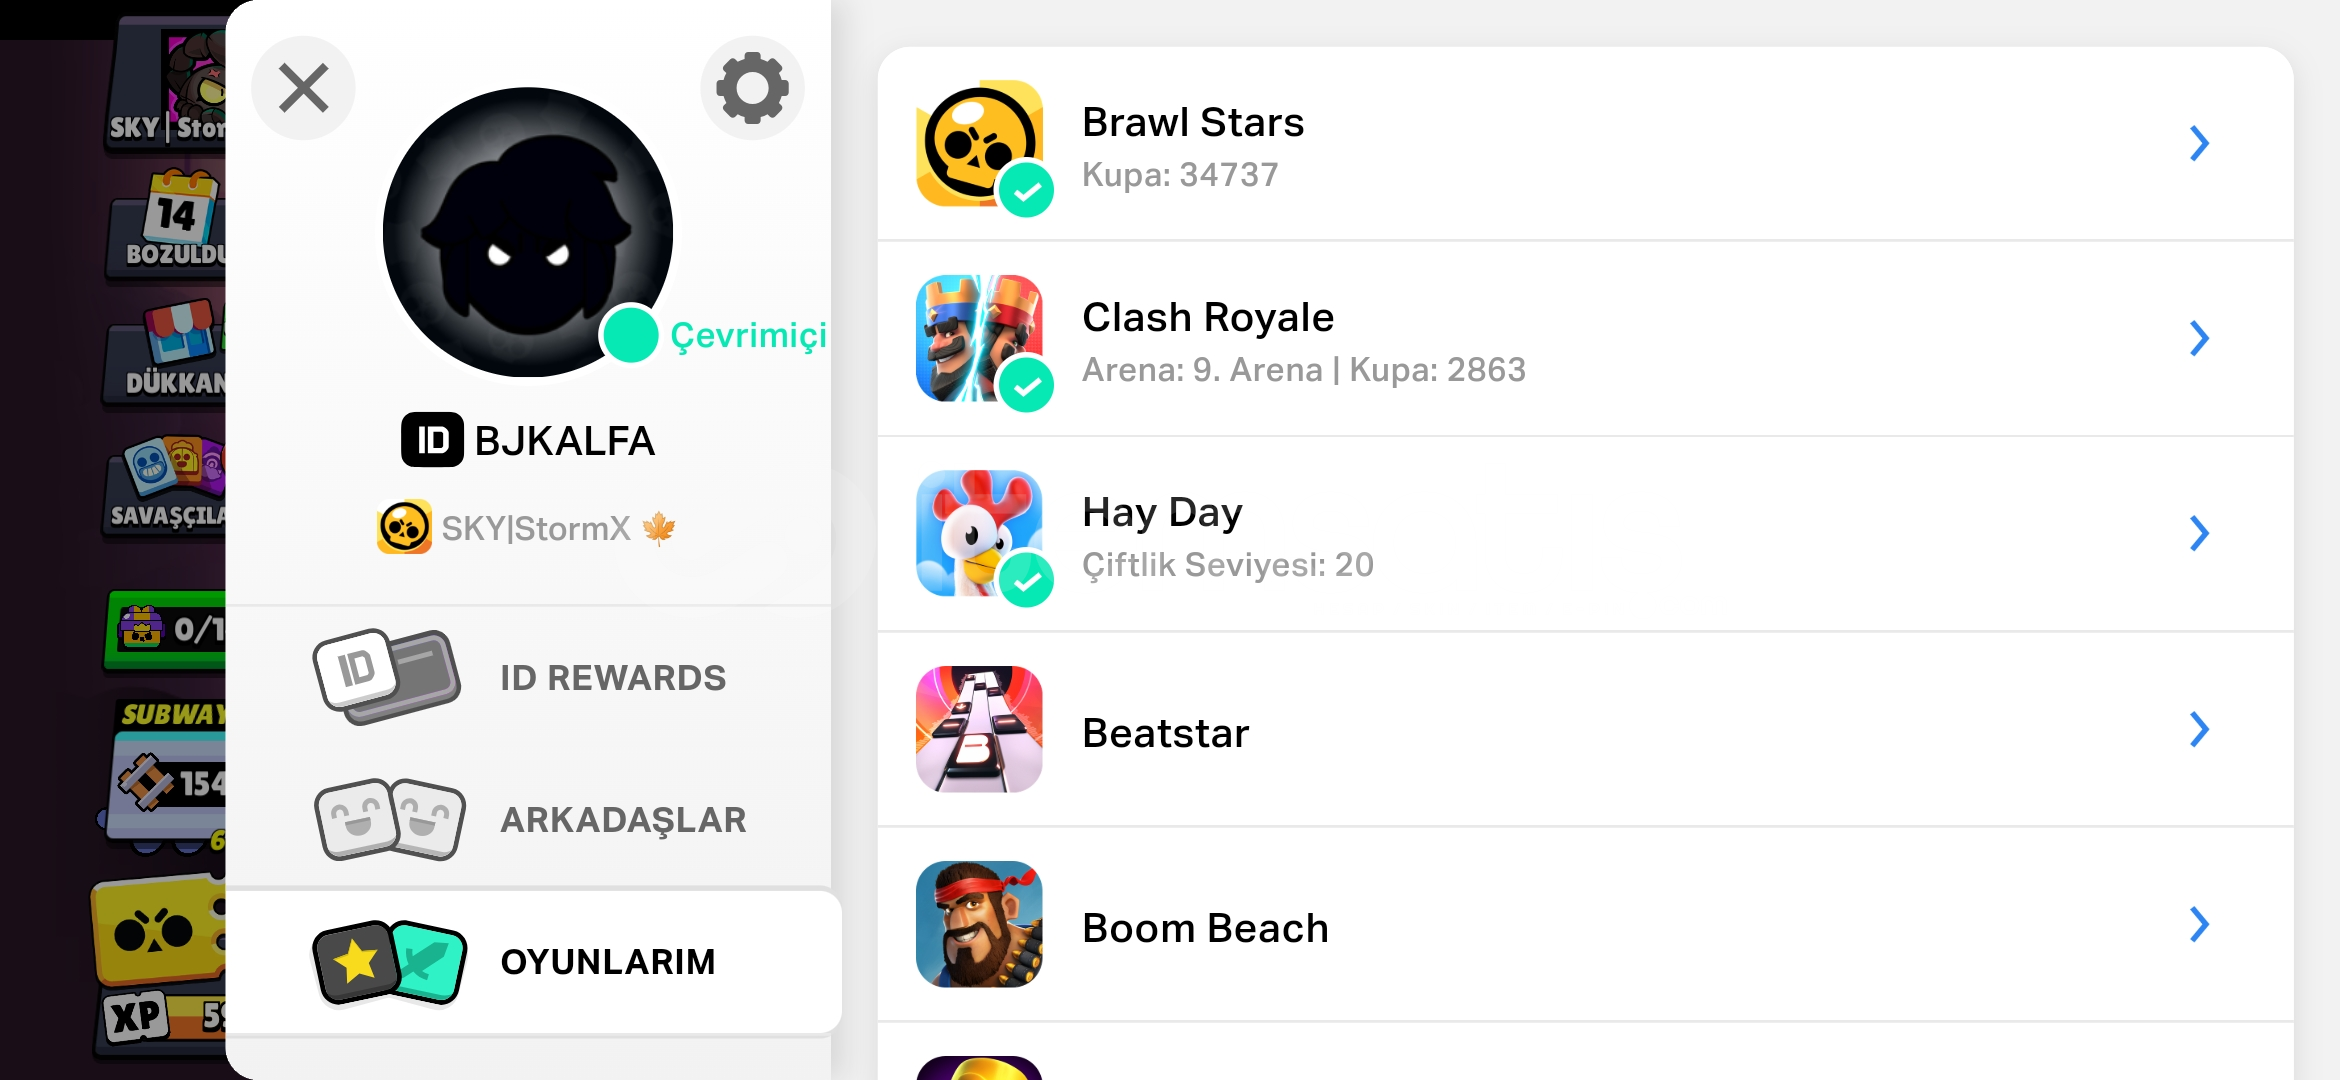Viewport: 2340px width, 1080px height.
Task: Expand Clash Royale row chevron
Action: 2199,338
